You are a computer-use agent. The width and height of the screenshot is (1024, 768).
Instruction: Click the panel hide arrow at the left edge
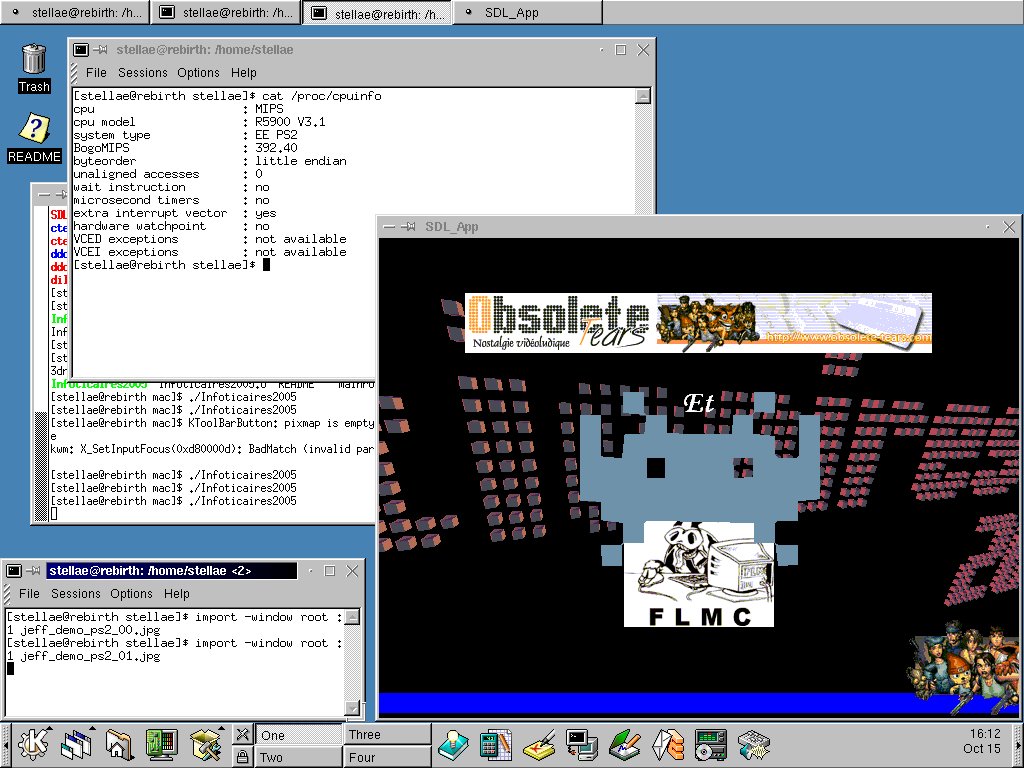(5, 744)
